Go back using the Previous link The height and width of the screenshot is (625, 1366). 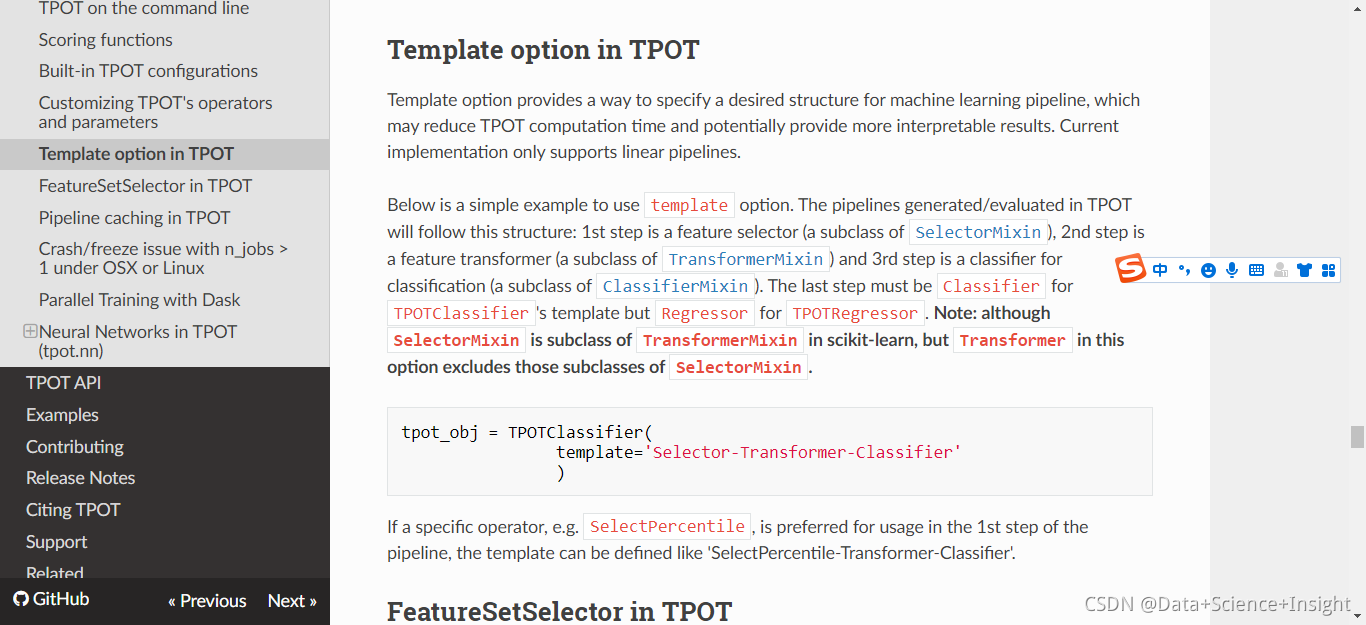click(x=207, y=600)
